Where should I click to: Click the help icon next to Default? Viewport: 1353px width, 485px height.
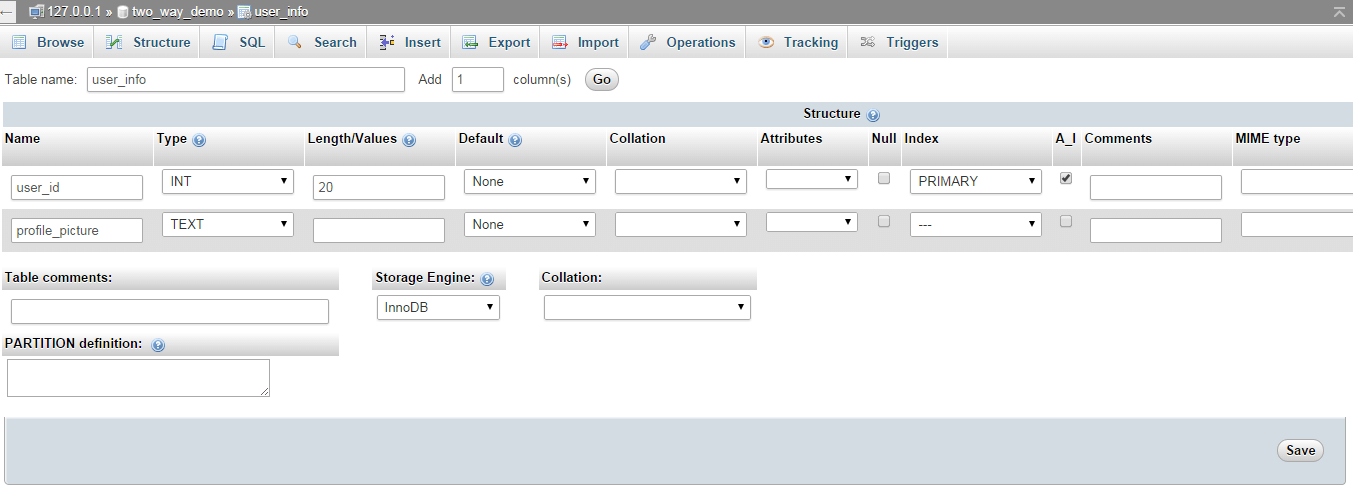515,140
